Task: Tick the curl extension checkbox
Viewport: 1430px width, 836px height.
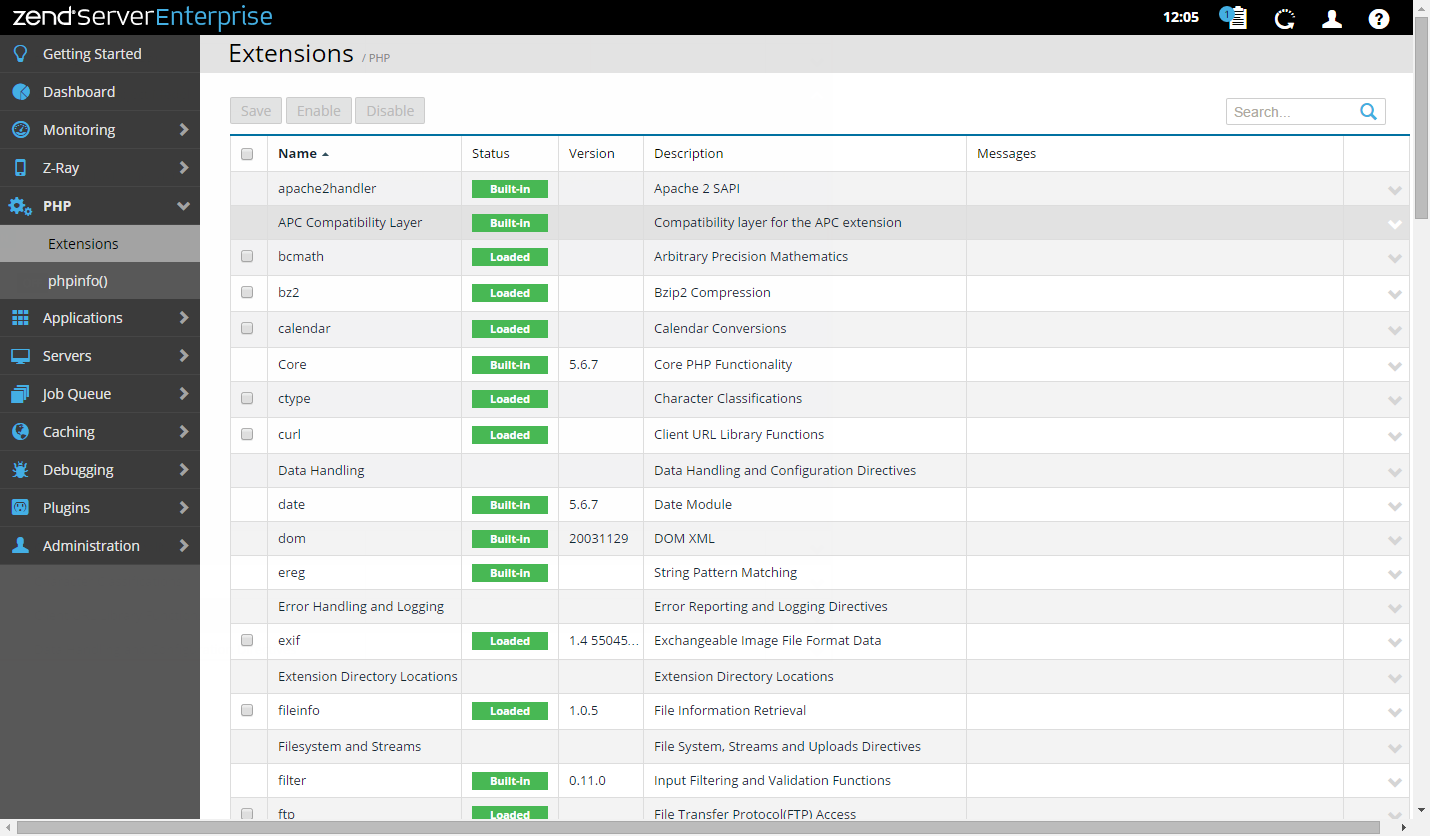Action: [247, 435]
